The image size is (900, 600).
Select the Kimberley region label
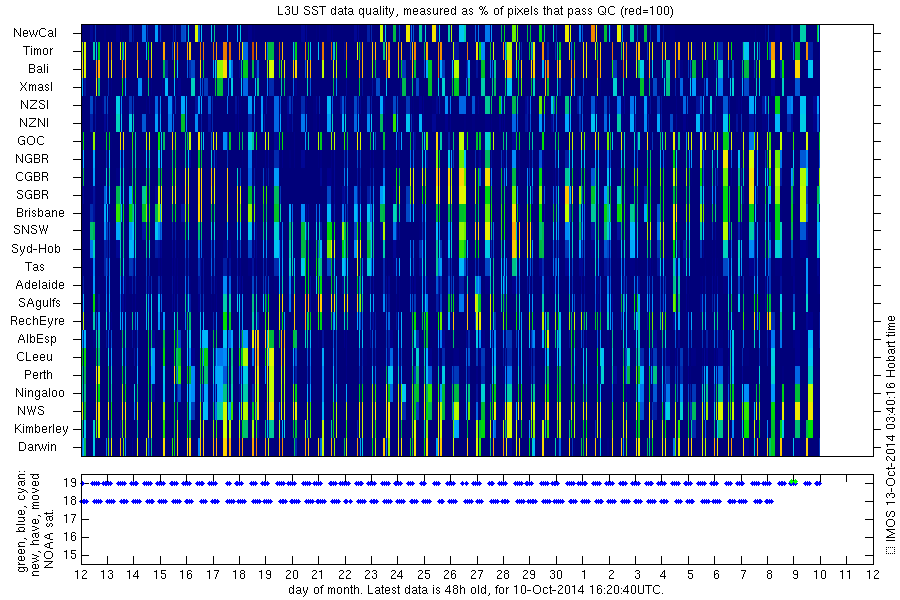41,429
